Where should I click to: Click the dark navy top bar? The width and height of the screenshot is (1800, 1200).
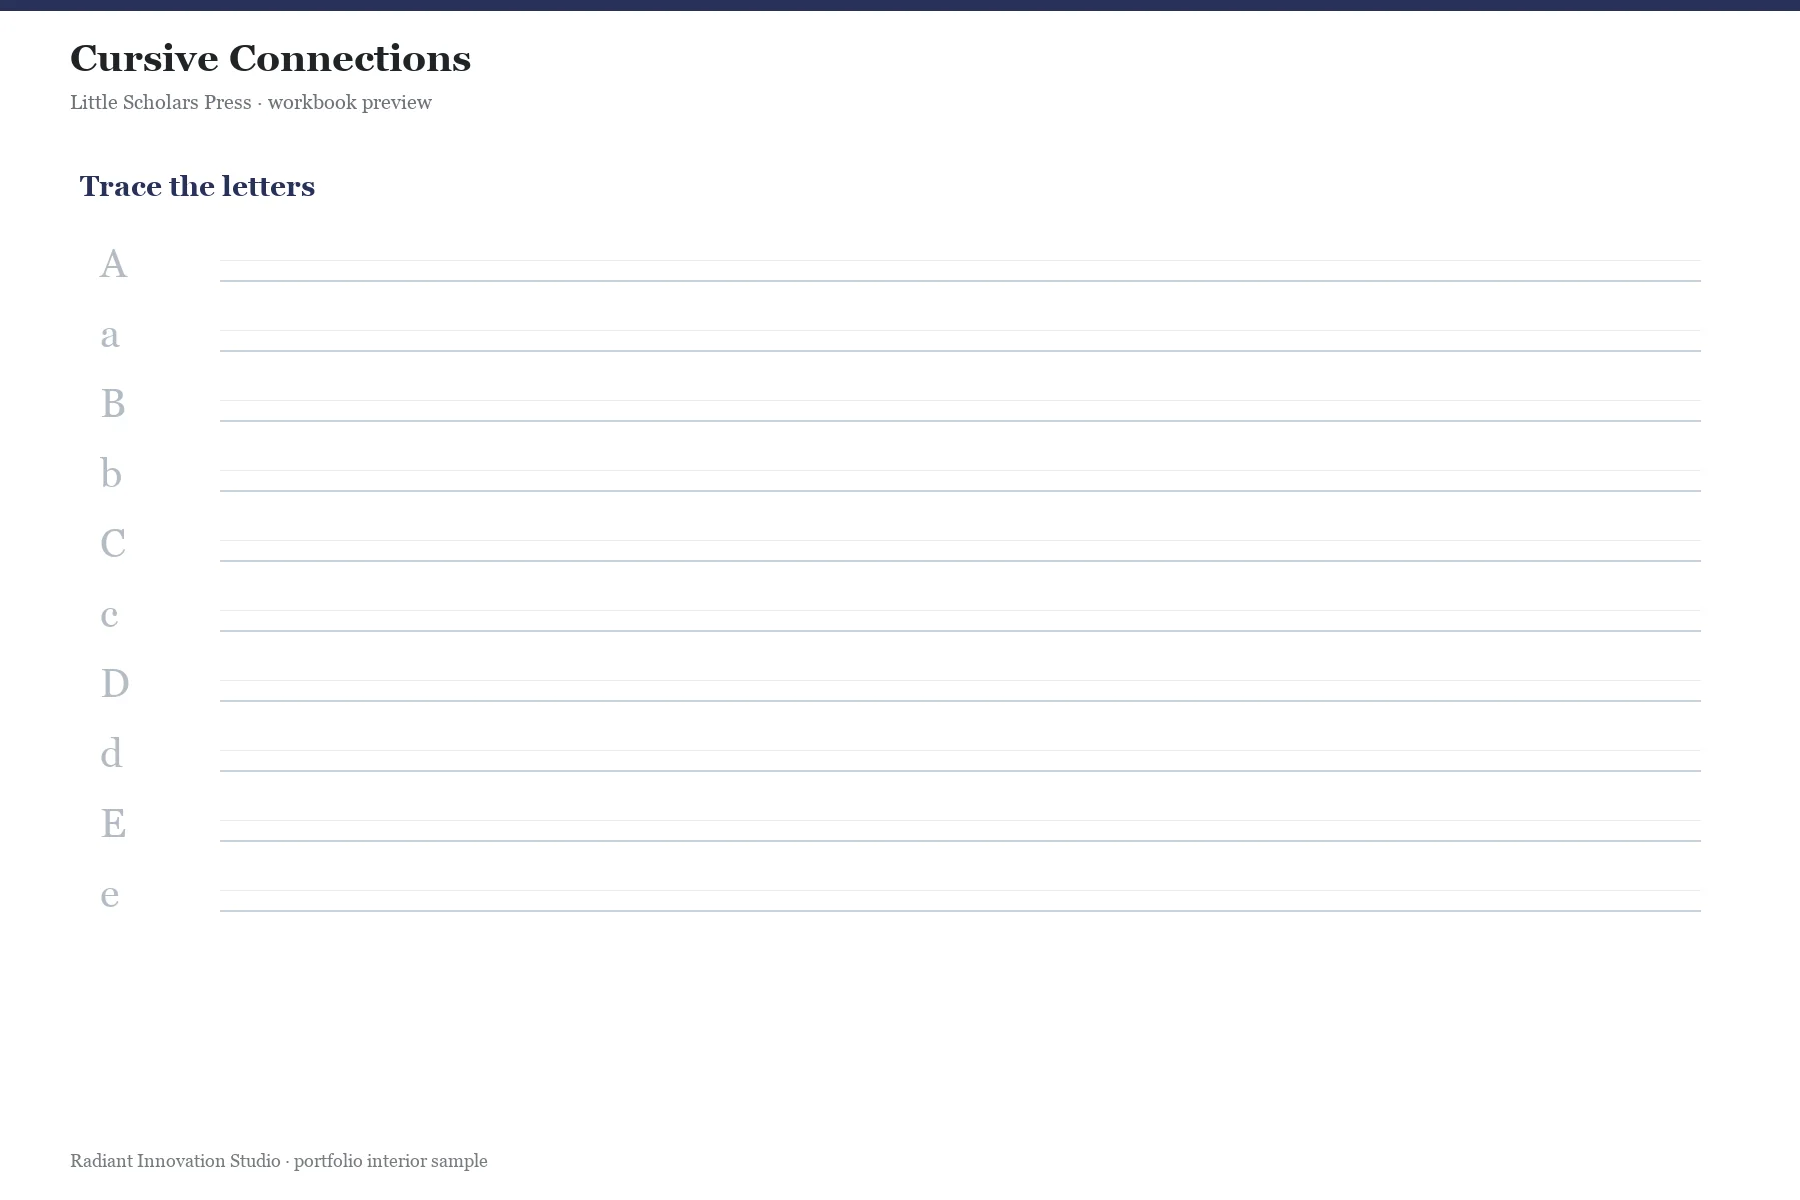(x=900, y=5)
